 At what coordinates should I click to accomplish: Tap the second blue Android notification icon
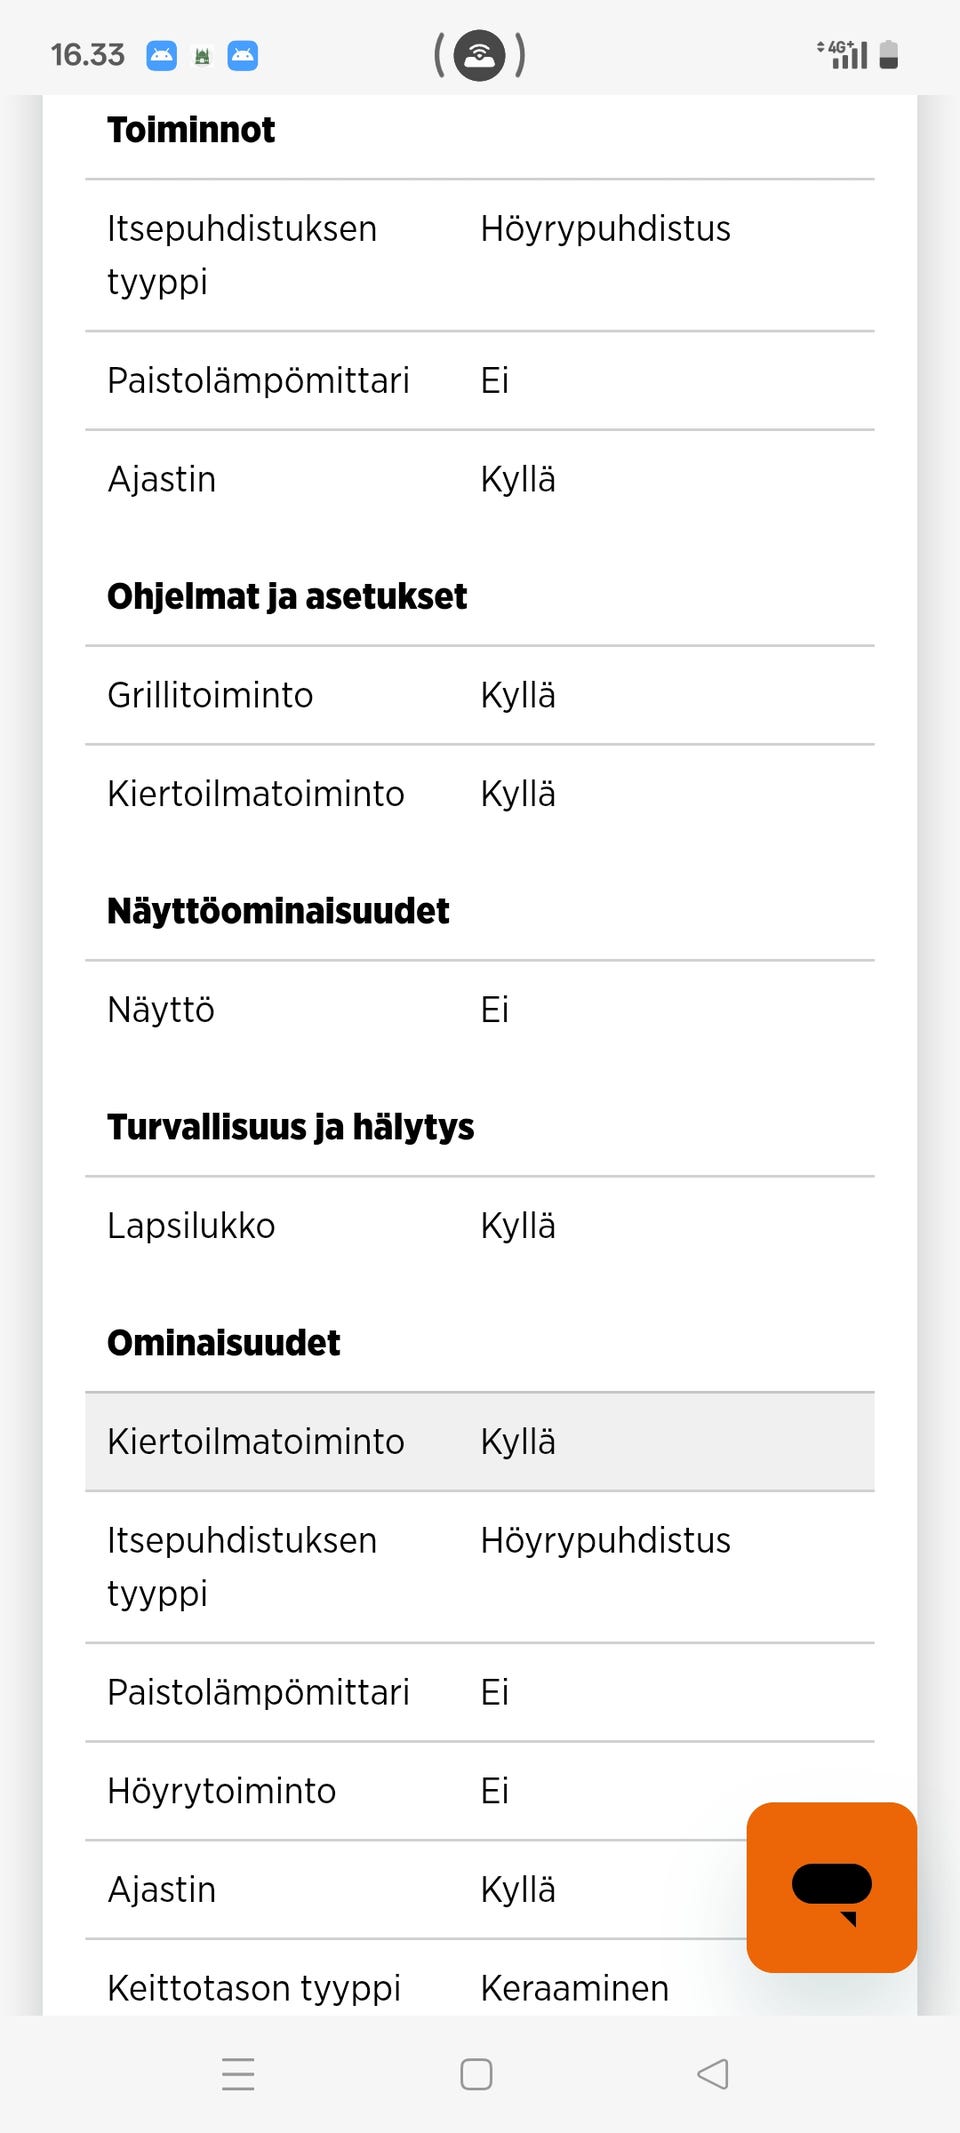[243, 55]
